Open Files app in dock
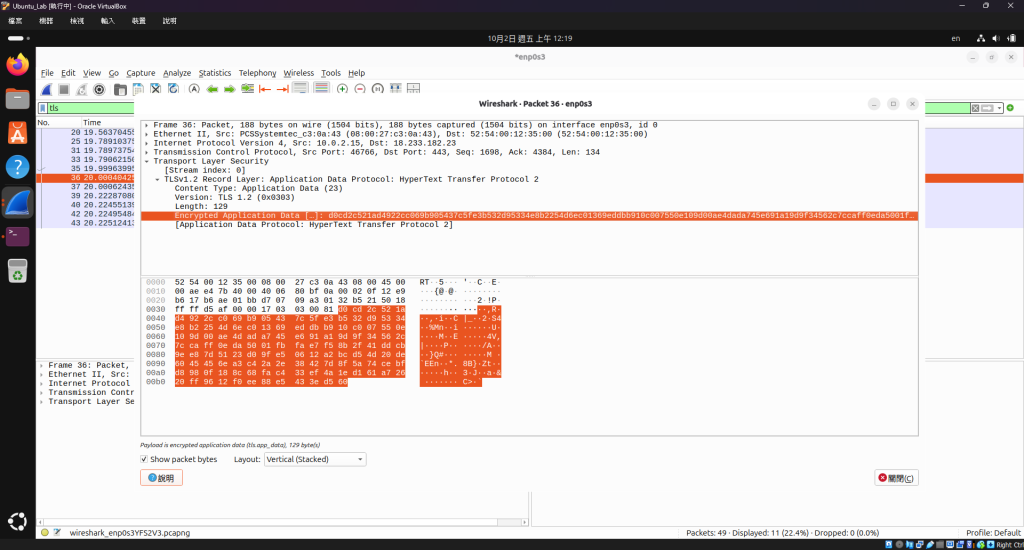Screen dimensions: 1024x550 point(18,99)
